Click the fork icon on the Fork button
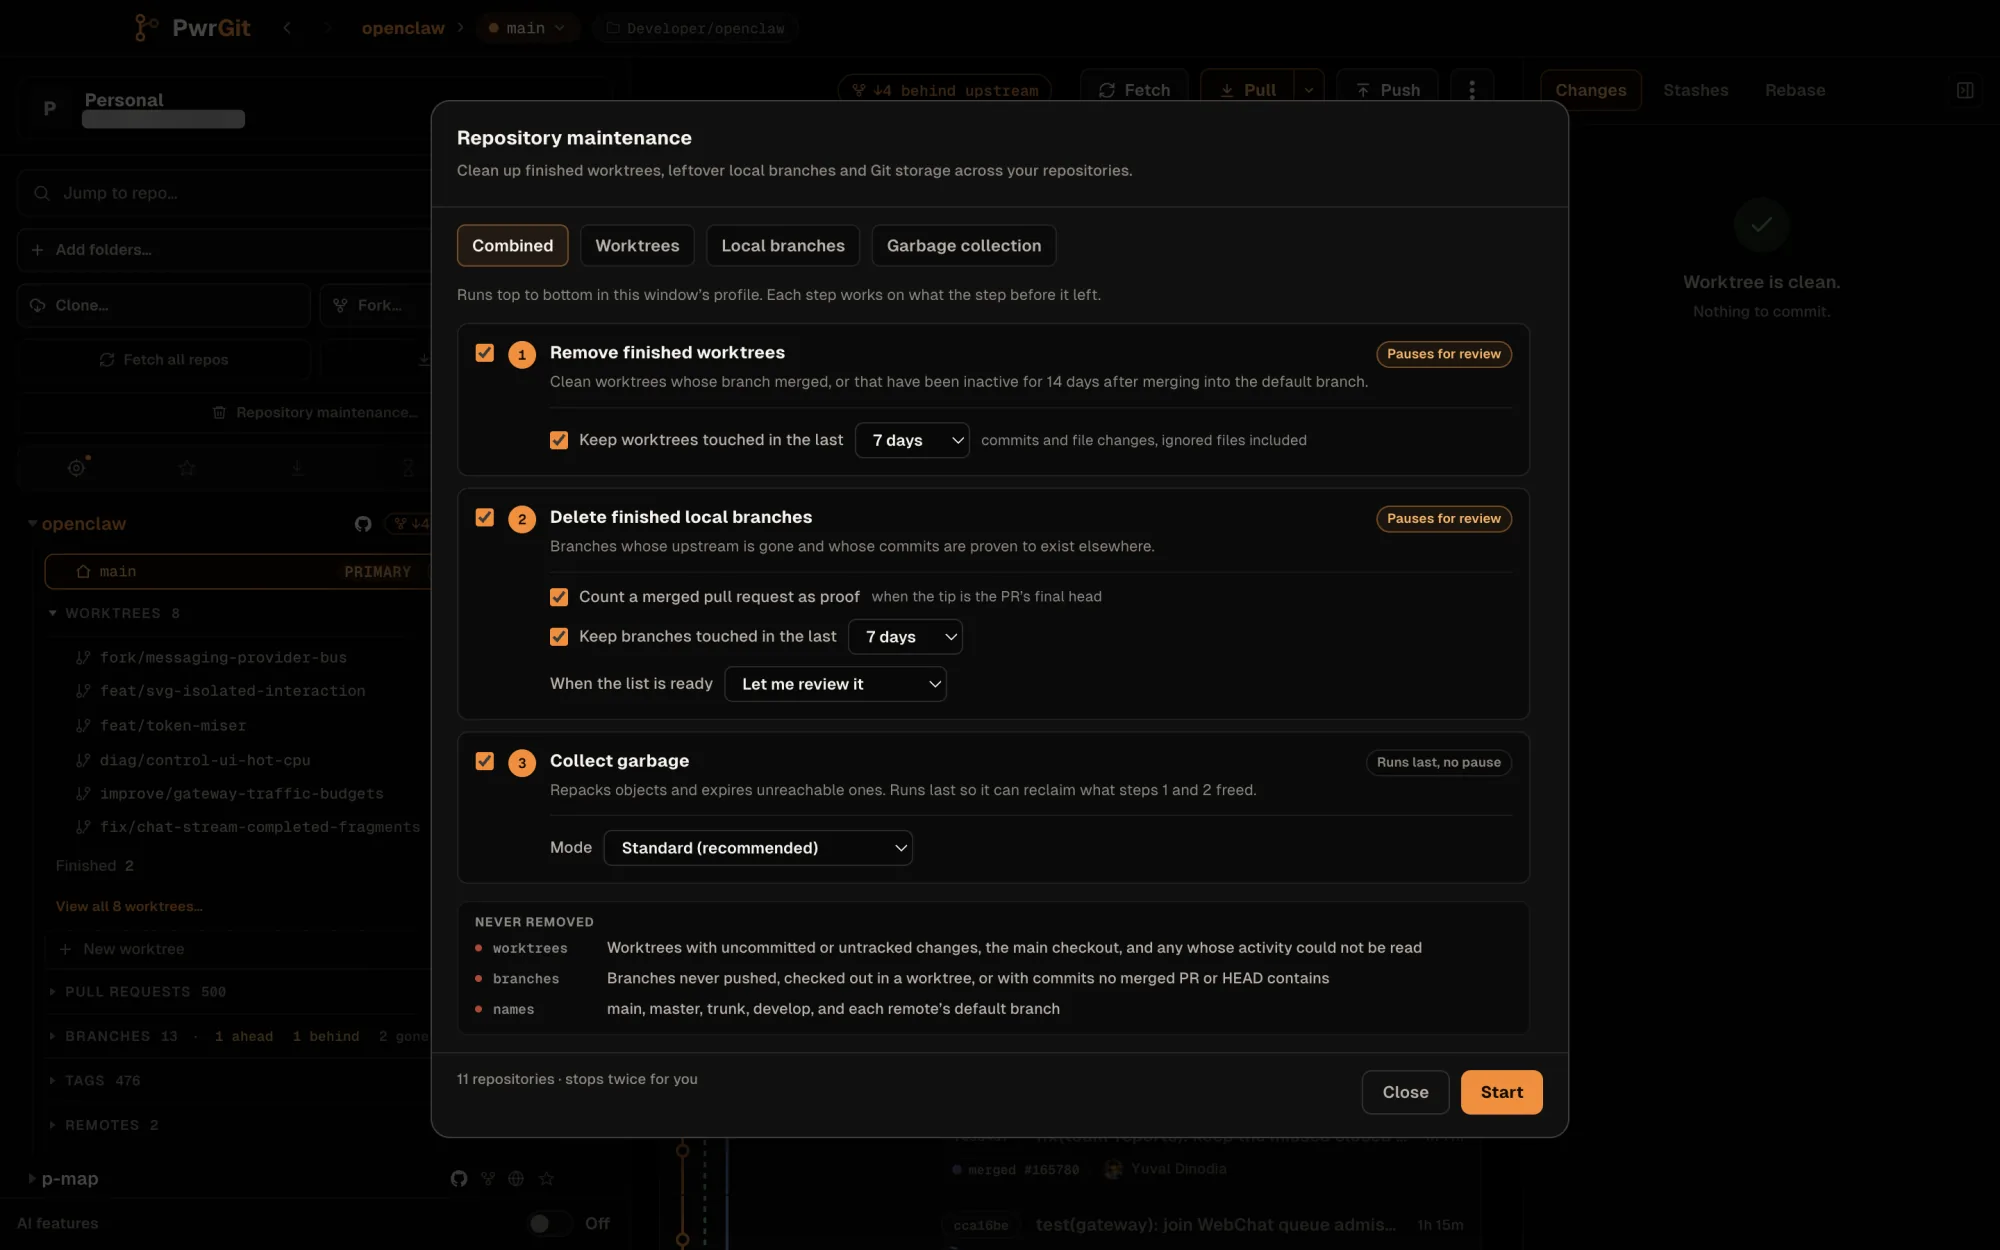The image size is (2000, 1250). 341,305
